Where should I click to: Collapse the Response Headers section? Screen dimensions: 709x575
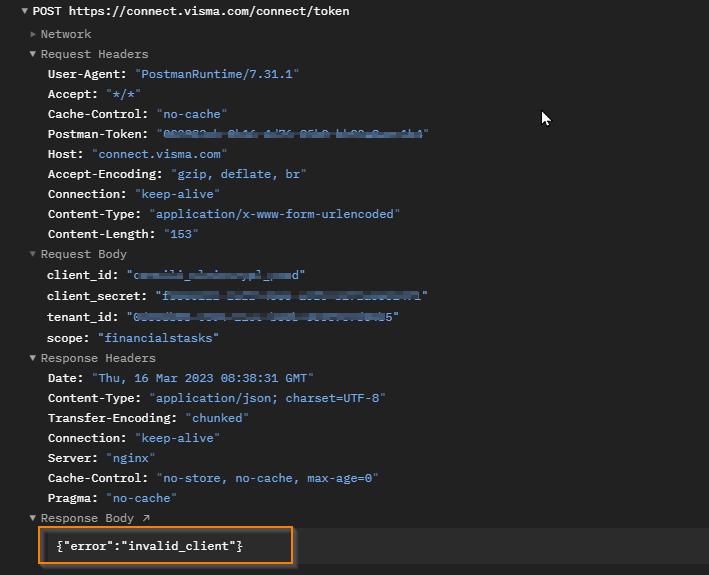pyautogui.click(x=33, y=358)
